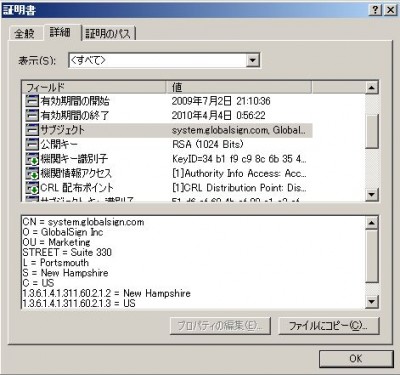Select the 詳細 tab
This screenshot has width=400, height=375.
pos(60,32)
